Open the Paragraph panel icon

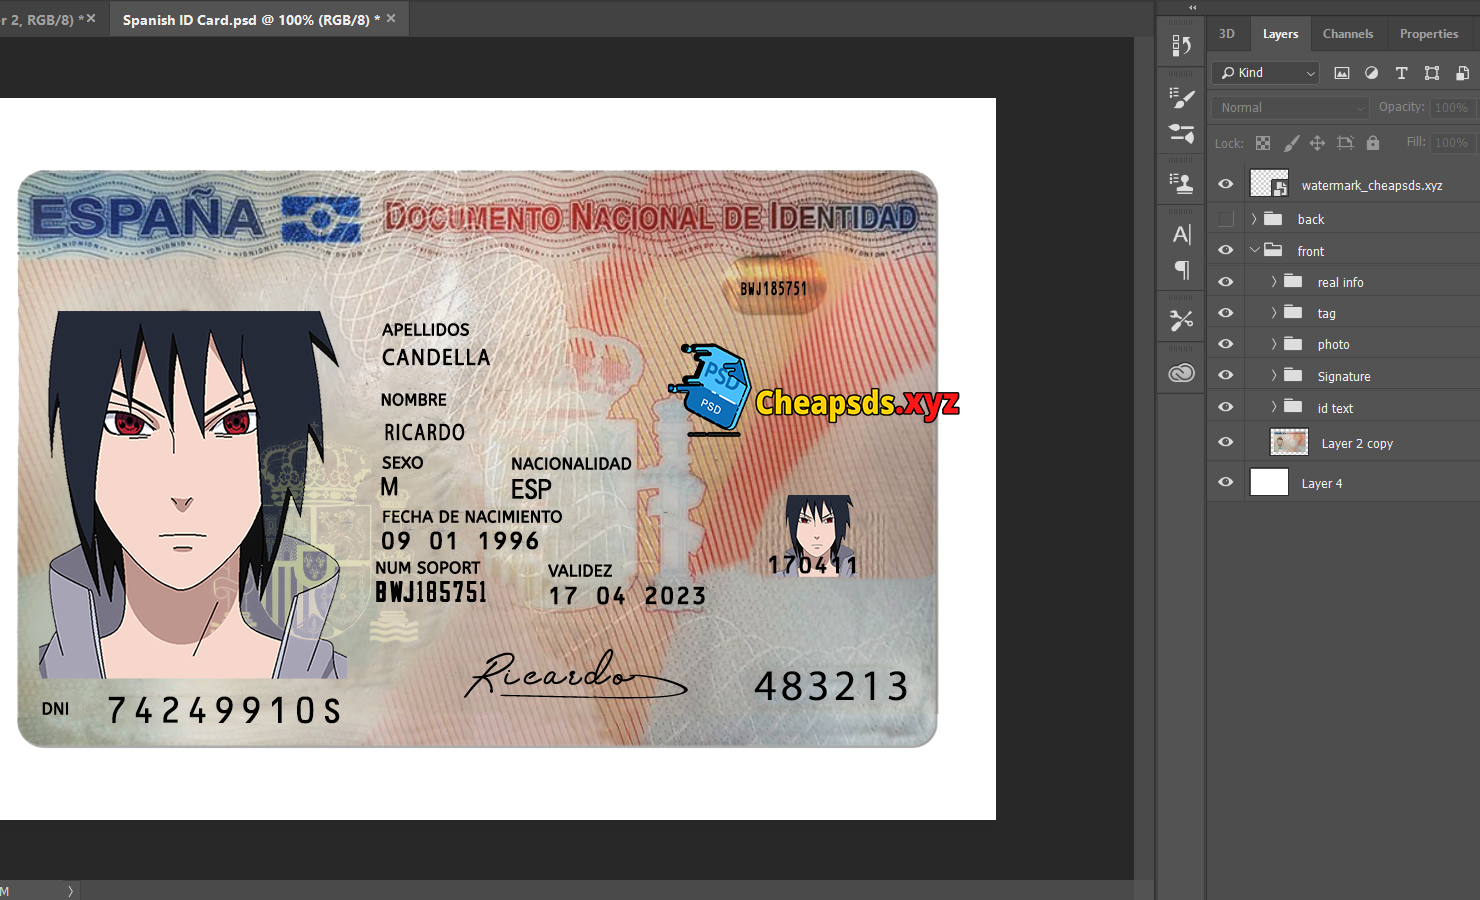click(1181, 270)
